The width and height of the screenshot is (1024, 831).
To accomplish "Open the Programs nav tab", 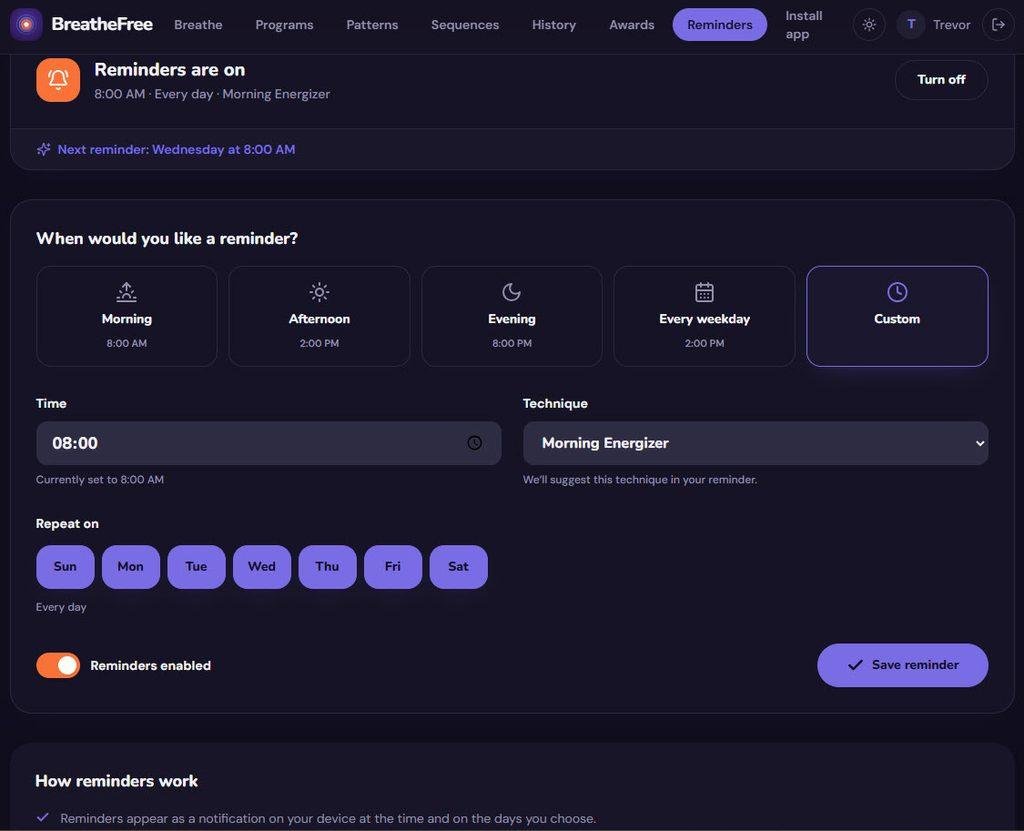I will pyautogui.click(x=284, y=25).
